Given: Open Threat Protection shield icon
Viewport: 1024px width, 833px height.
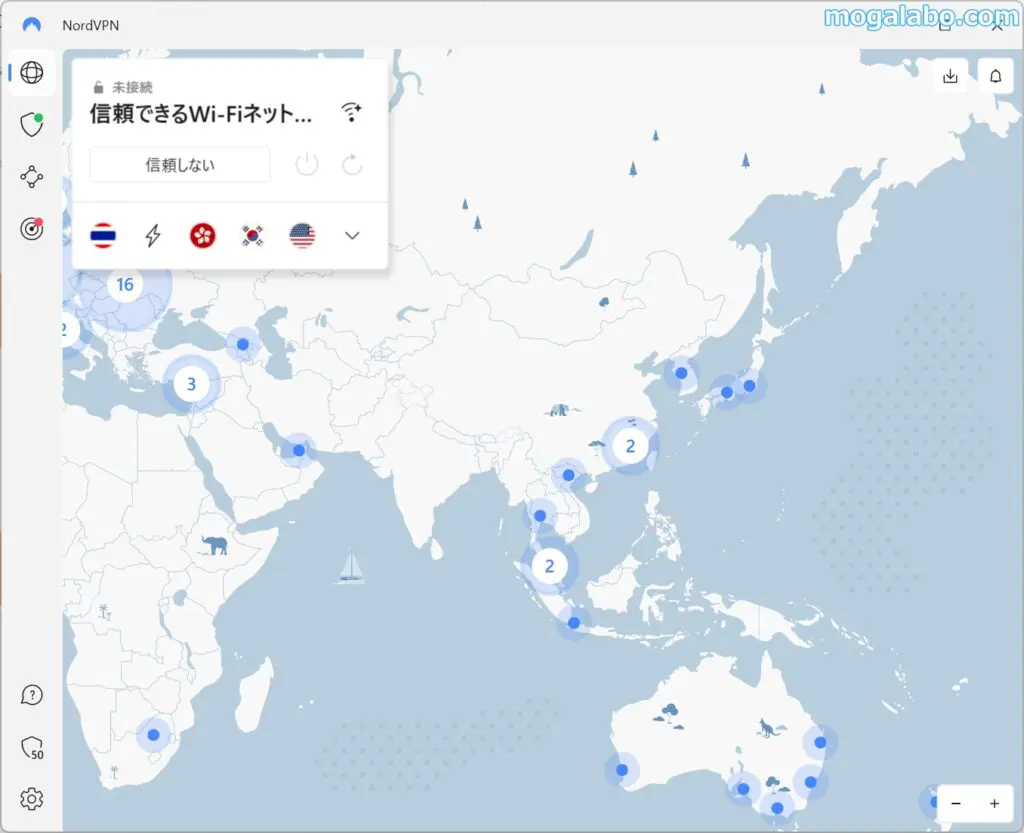Looking at the screenshot, I should click(32, 124).
